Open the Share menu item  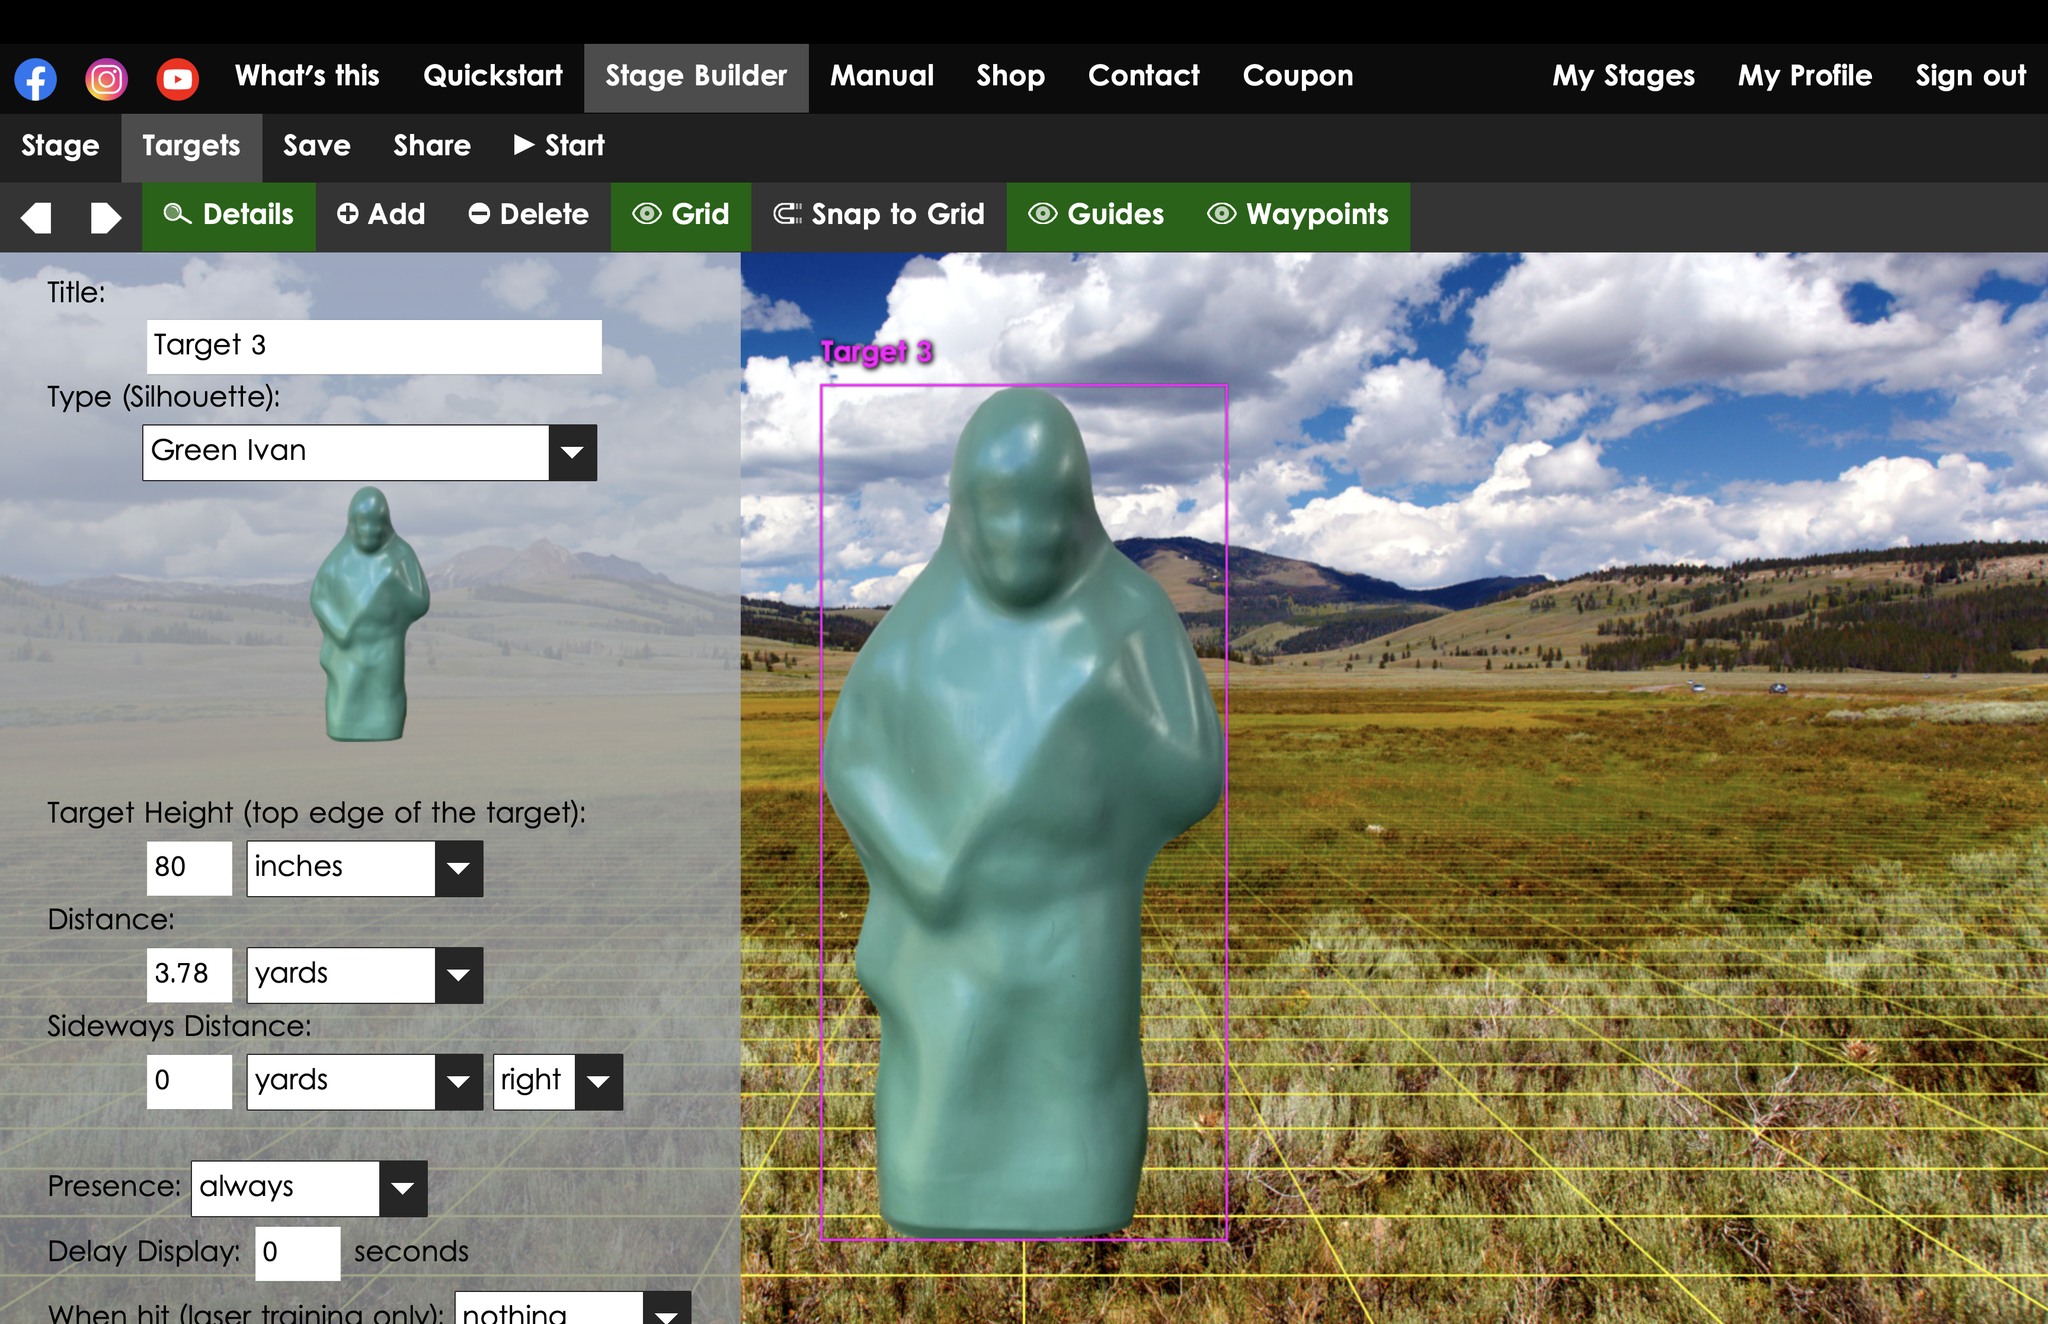[431, 146]
